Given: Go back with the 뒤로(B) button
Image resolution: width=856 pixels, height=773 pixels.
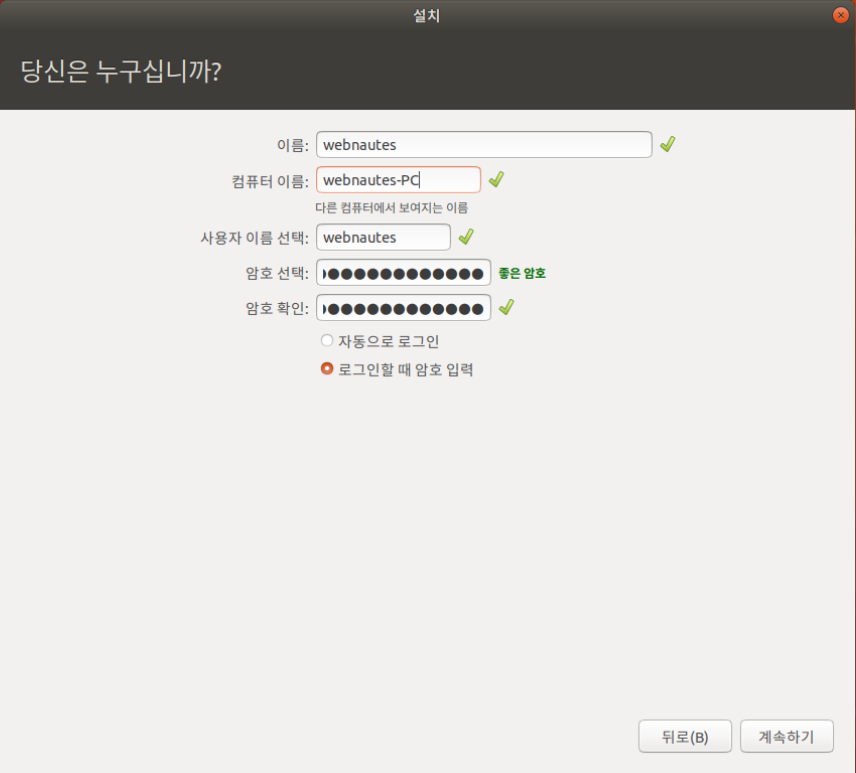Looking at the screenshot, I should click(685, 736).
